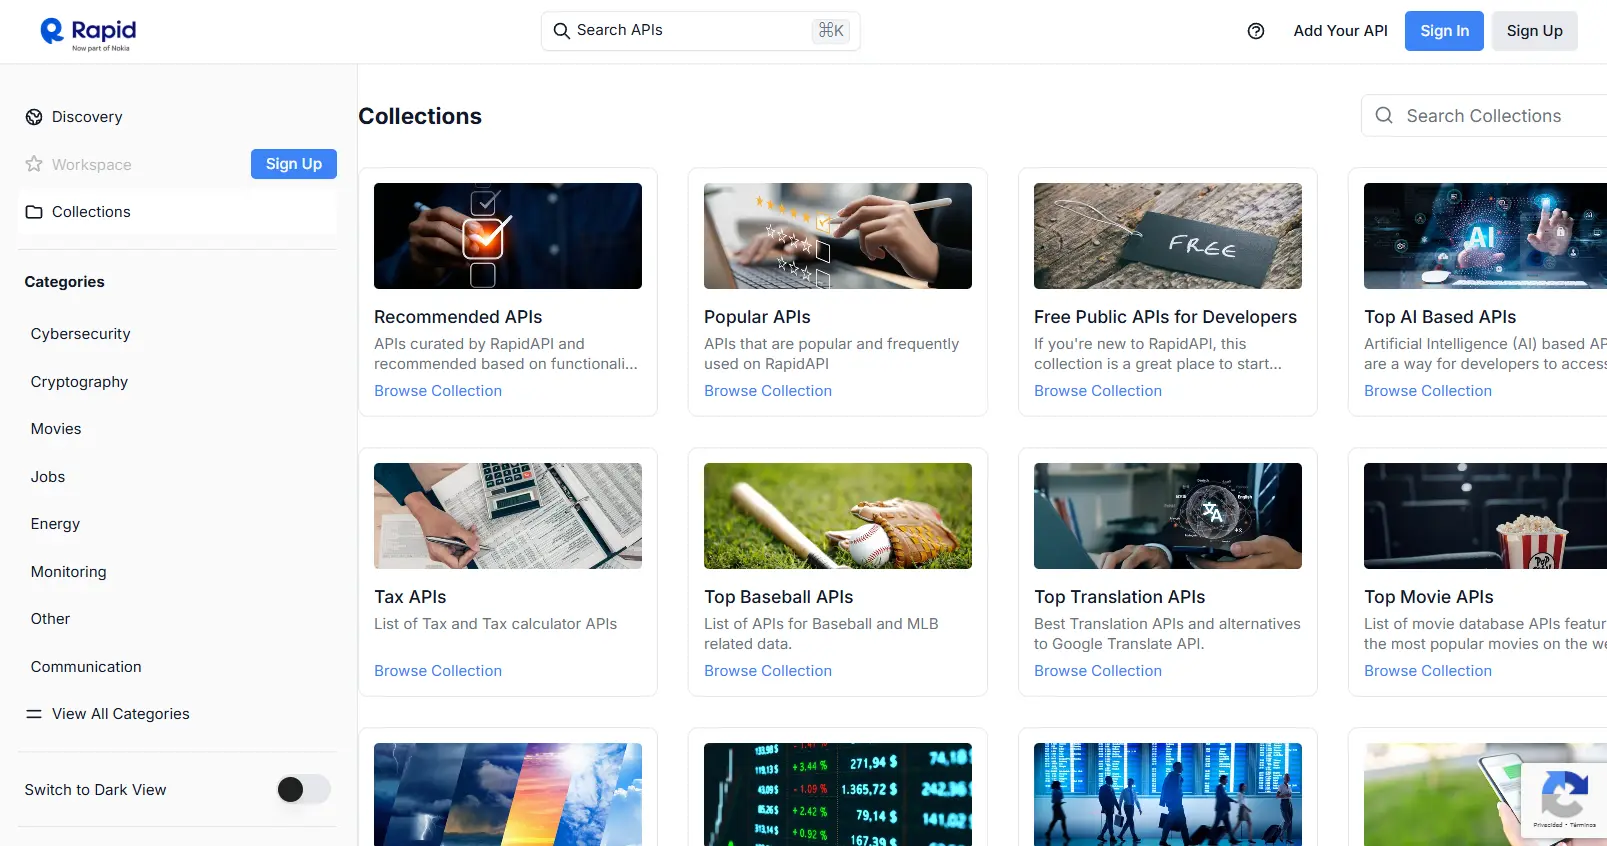Viewport: 1607px width, 846px height.
Task: Click the airport departures thumbnail
Action: pyautogui.click(x=1168, y=794)
